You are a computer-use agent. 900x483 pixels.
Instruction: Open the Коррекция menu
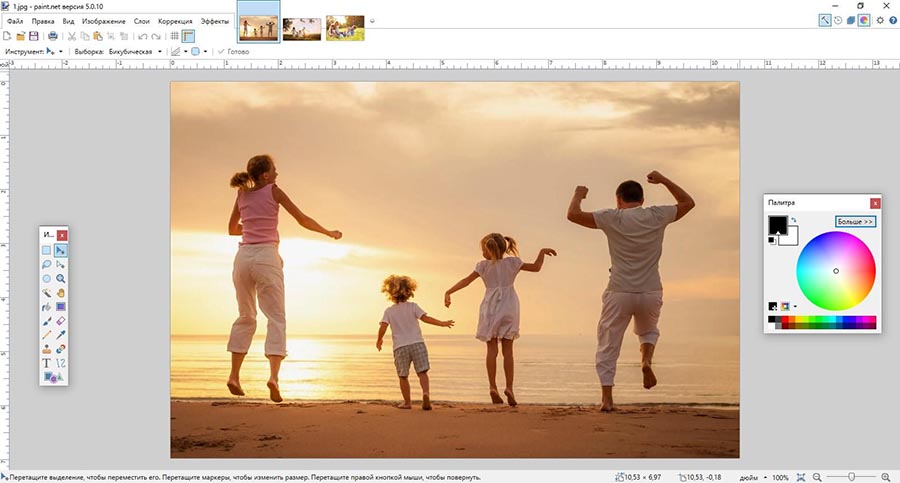coord(175,20)
